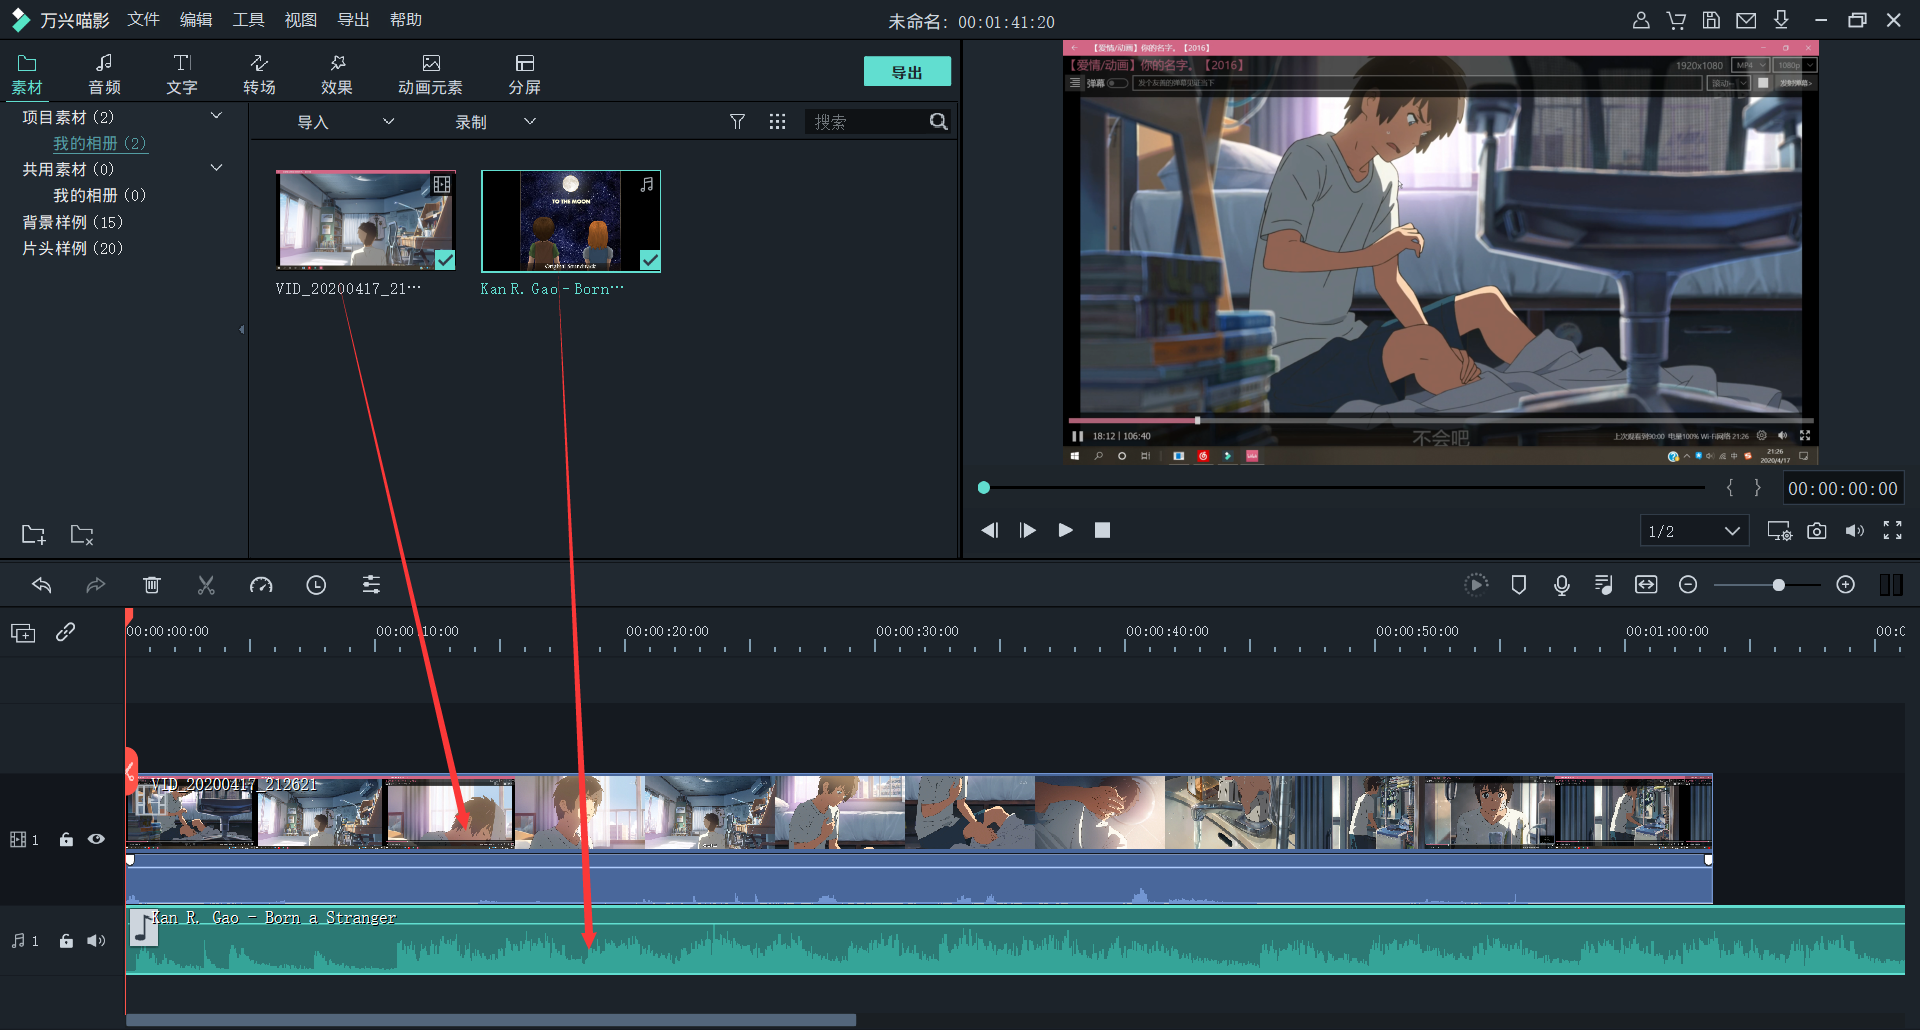The width and height of the screenshot is (1920, 1030).
Task: Add a marker to timeline
Action: 1518,585
